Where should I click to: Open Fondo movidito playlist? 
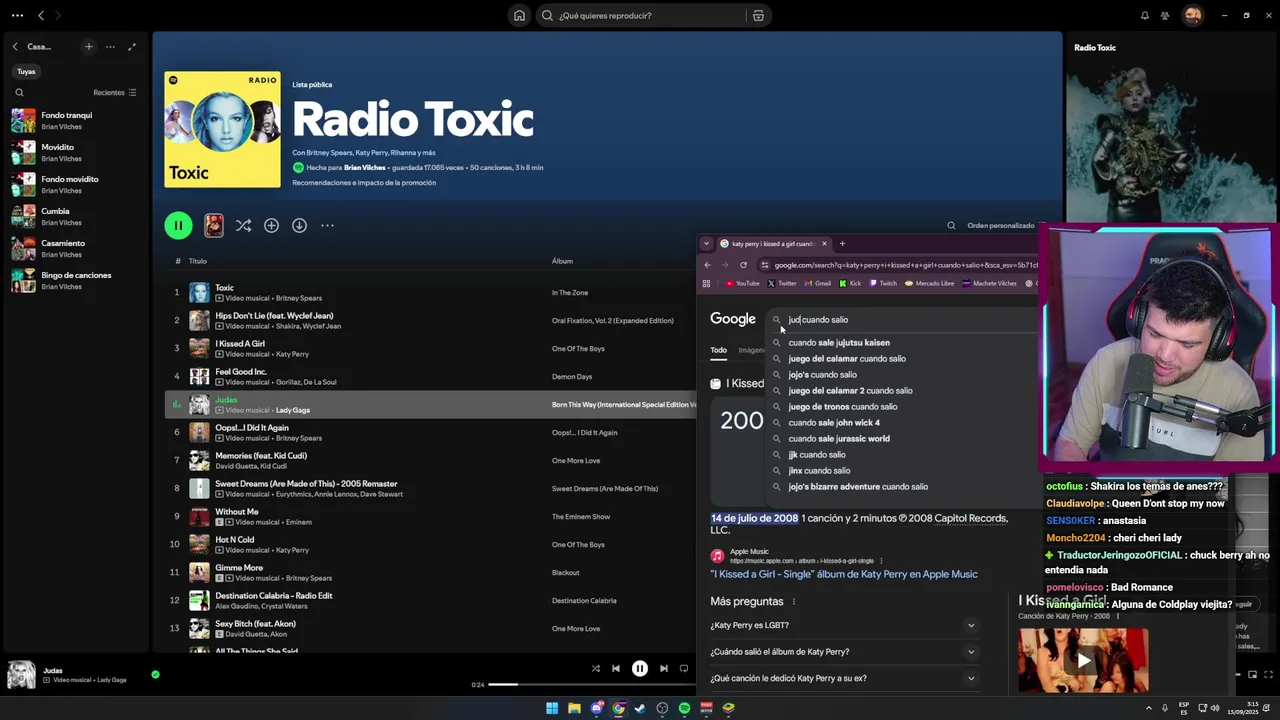75,184
